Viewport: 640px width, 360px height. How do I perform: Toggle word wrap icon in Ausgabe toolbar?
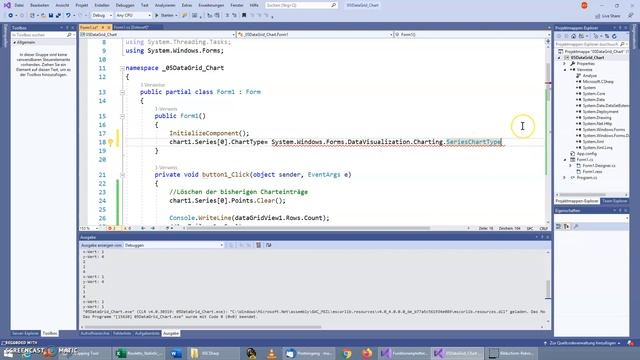[268, 245]
